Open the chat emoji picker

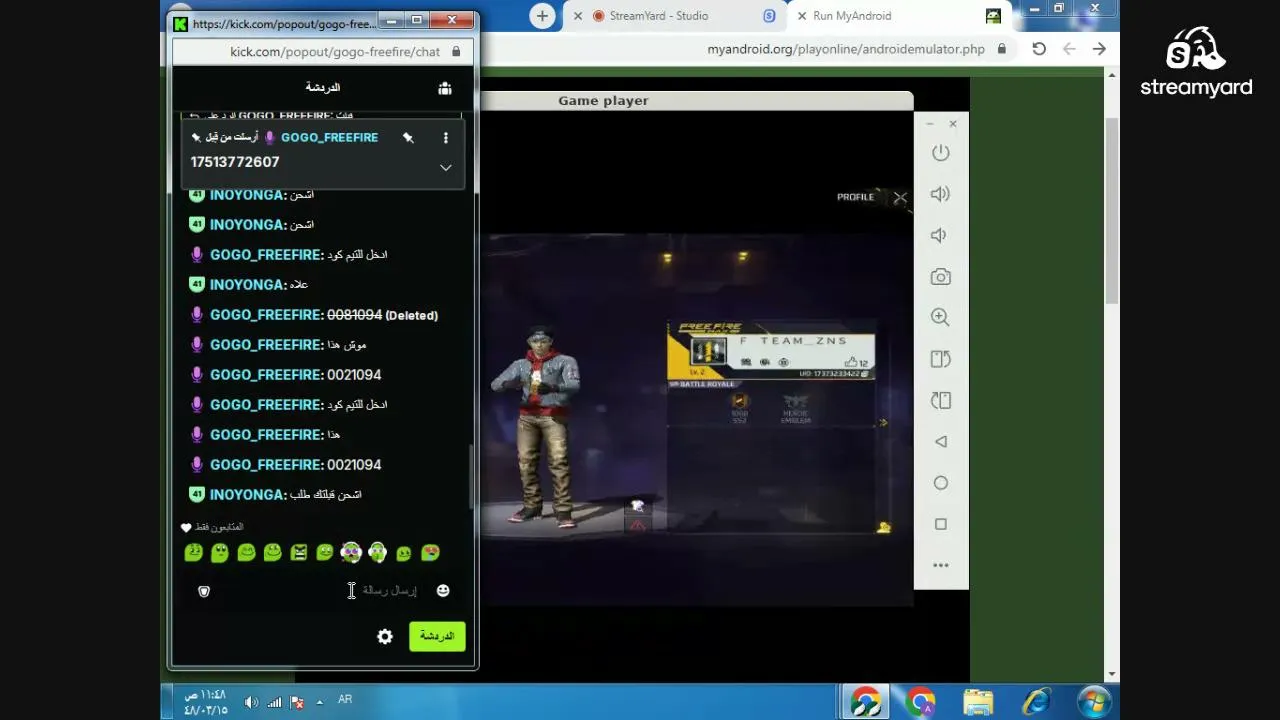click(443, 591)
